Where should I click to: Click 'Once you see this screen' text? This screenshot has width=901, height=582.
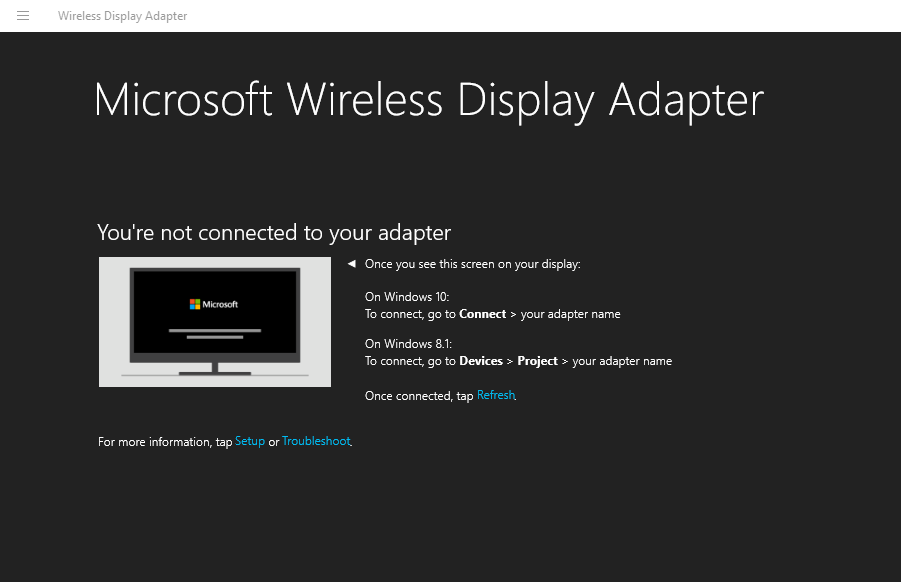tap(472, 264)
